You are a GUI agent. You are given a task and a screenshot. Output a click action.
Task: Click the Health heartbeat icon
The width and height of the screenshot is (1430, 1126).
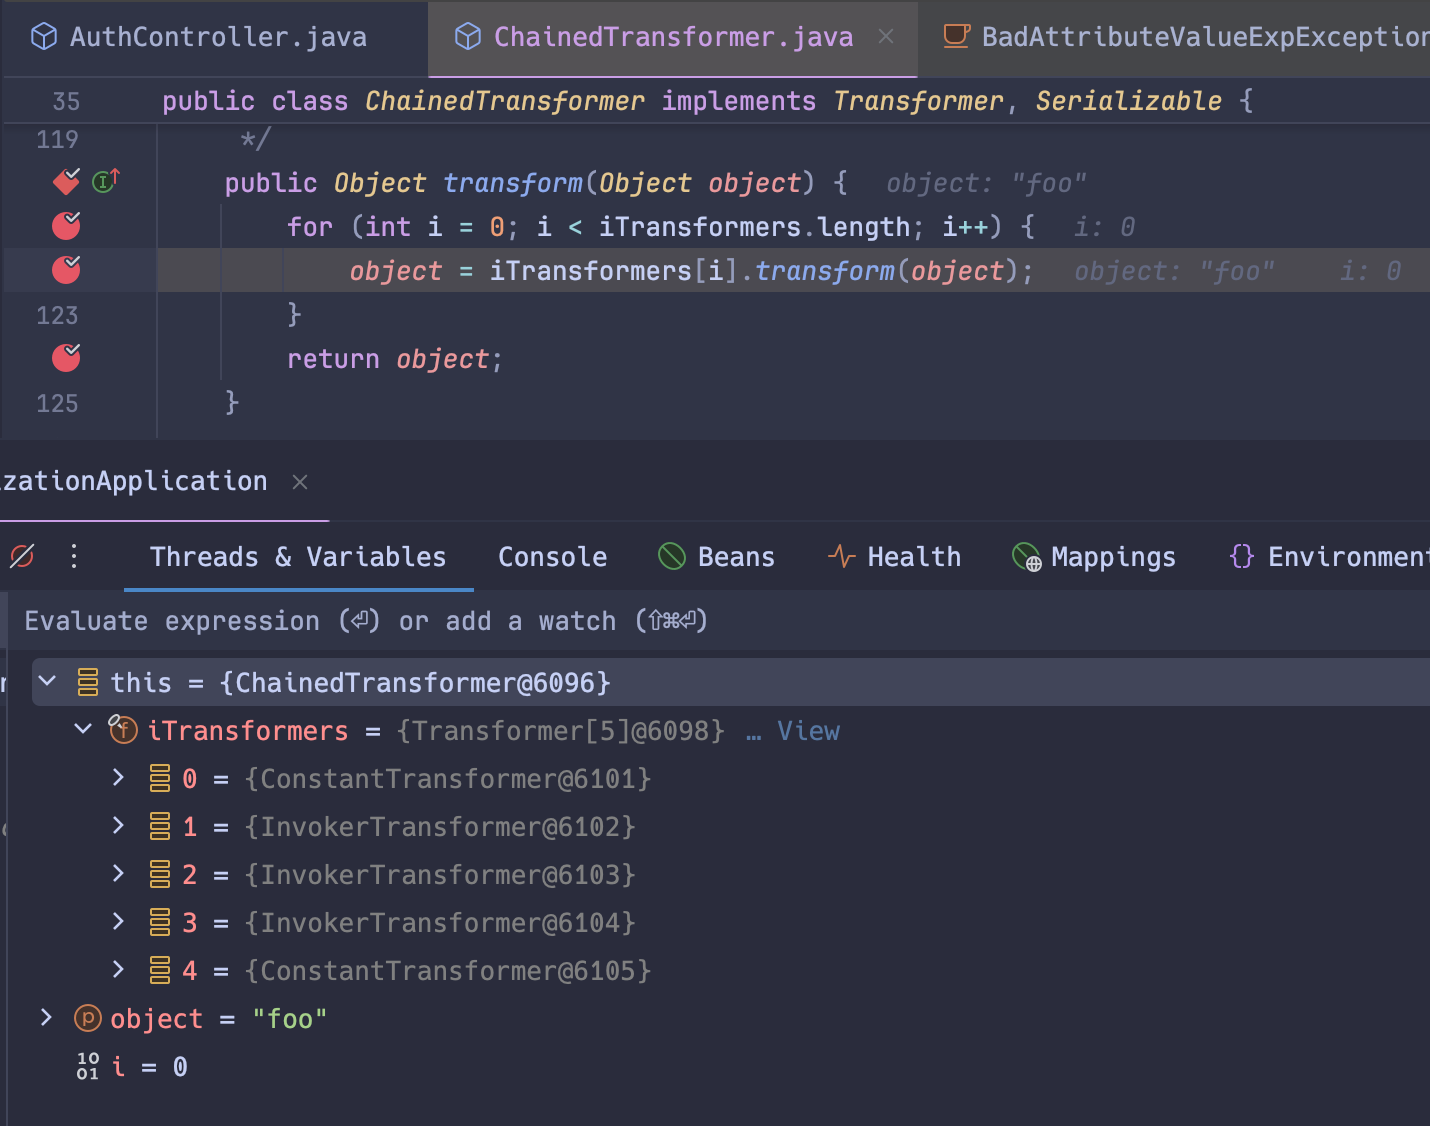click(840, 556)
